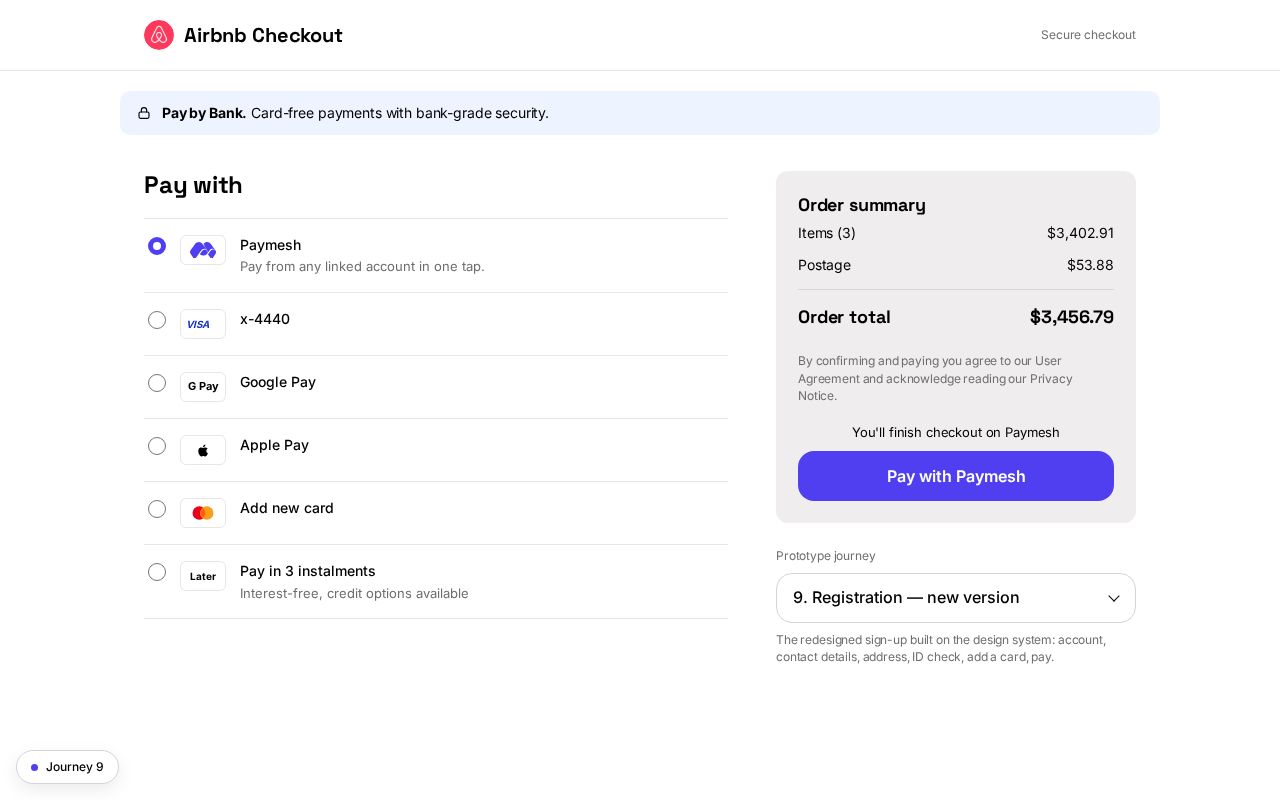The image size is (1280, 800).
Task: Click the Paymesh logo icon
Action: tap(203, 250)
